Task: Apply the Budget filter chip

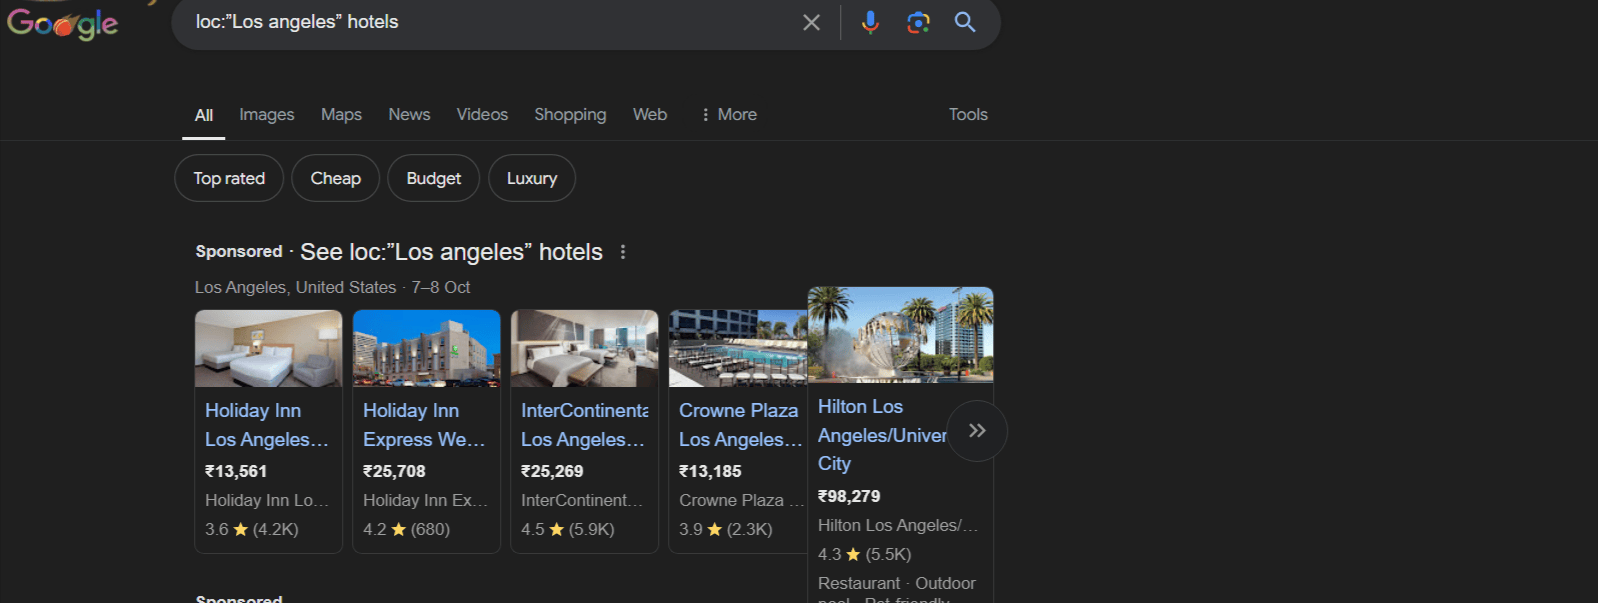Action: [x=433, y=178]
